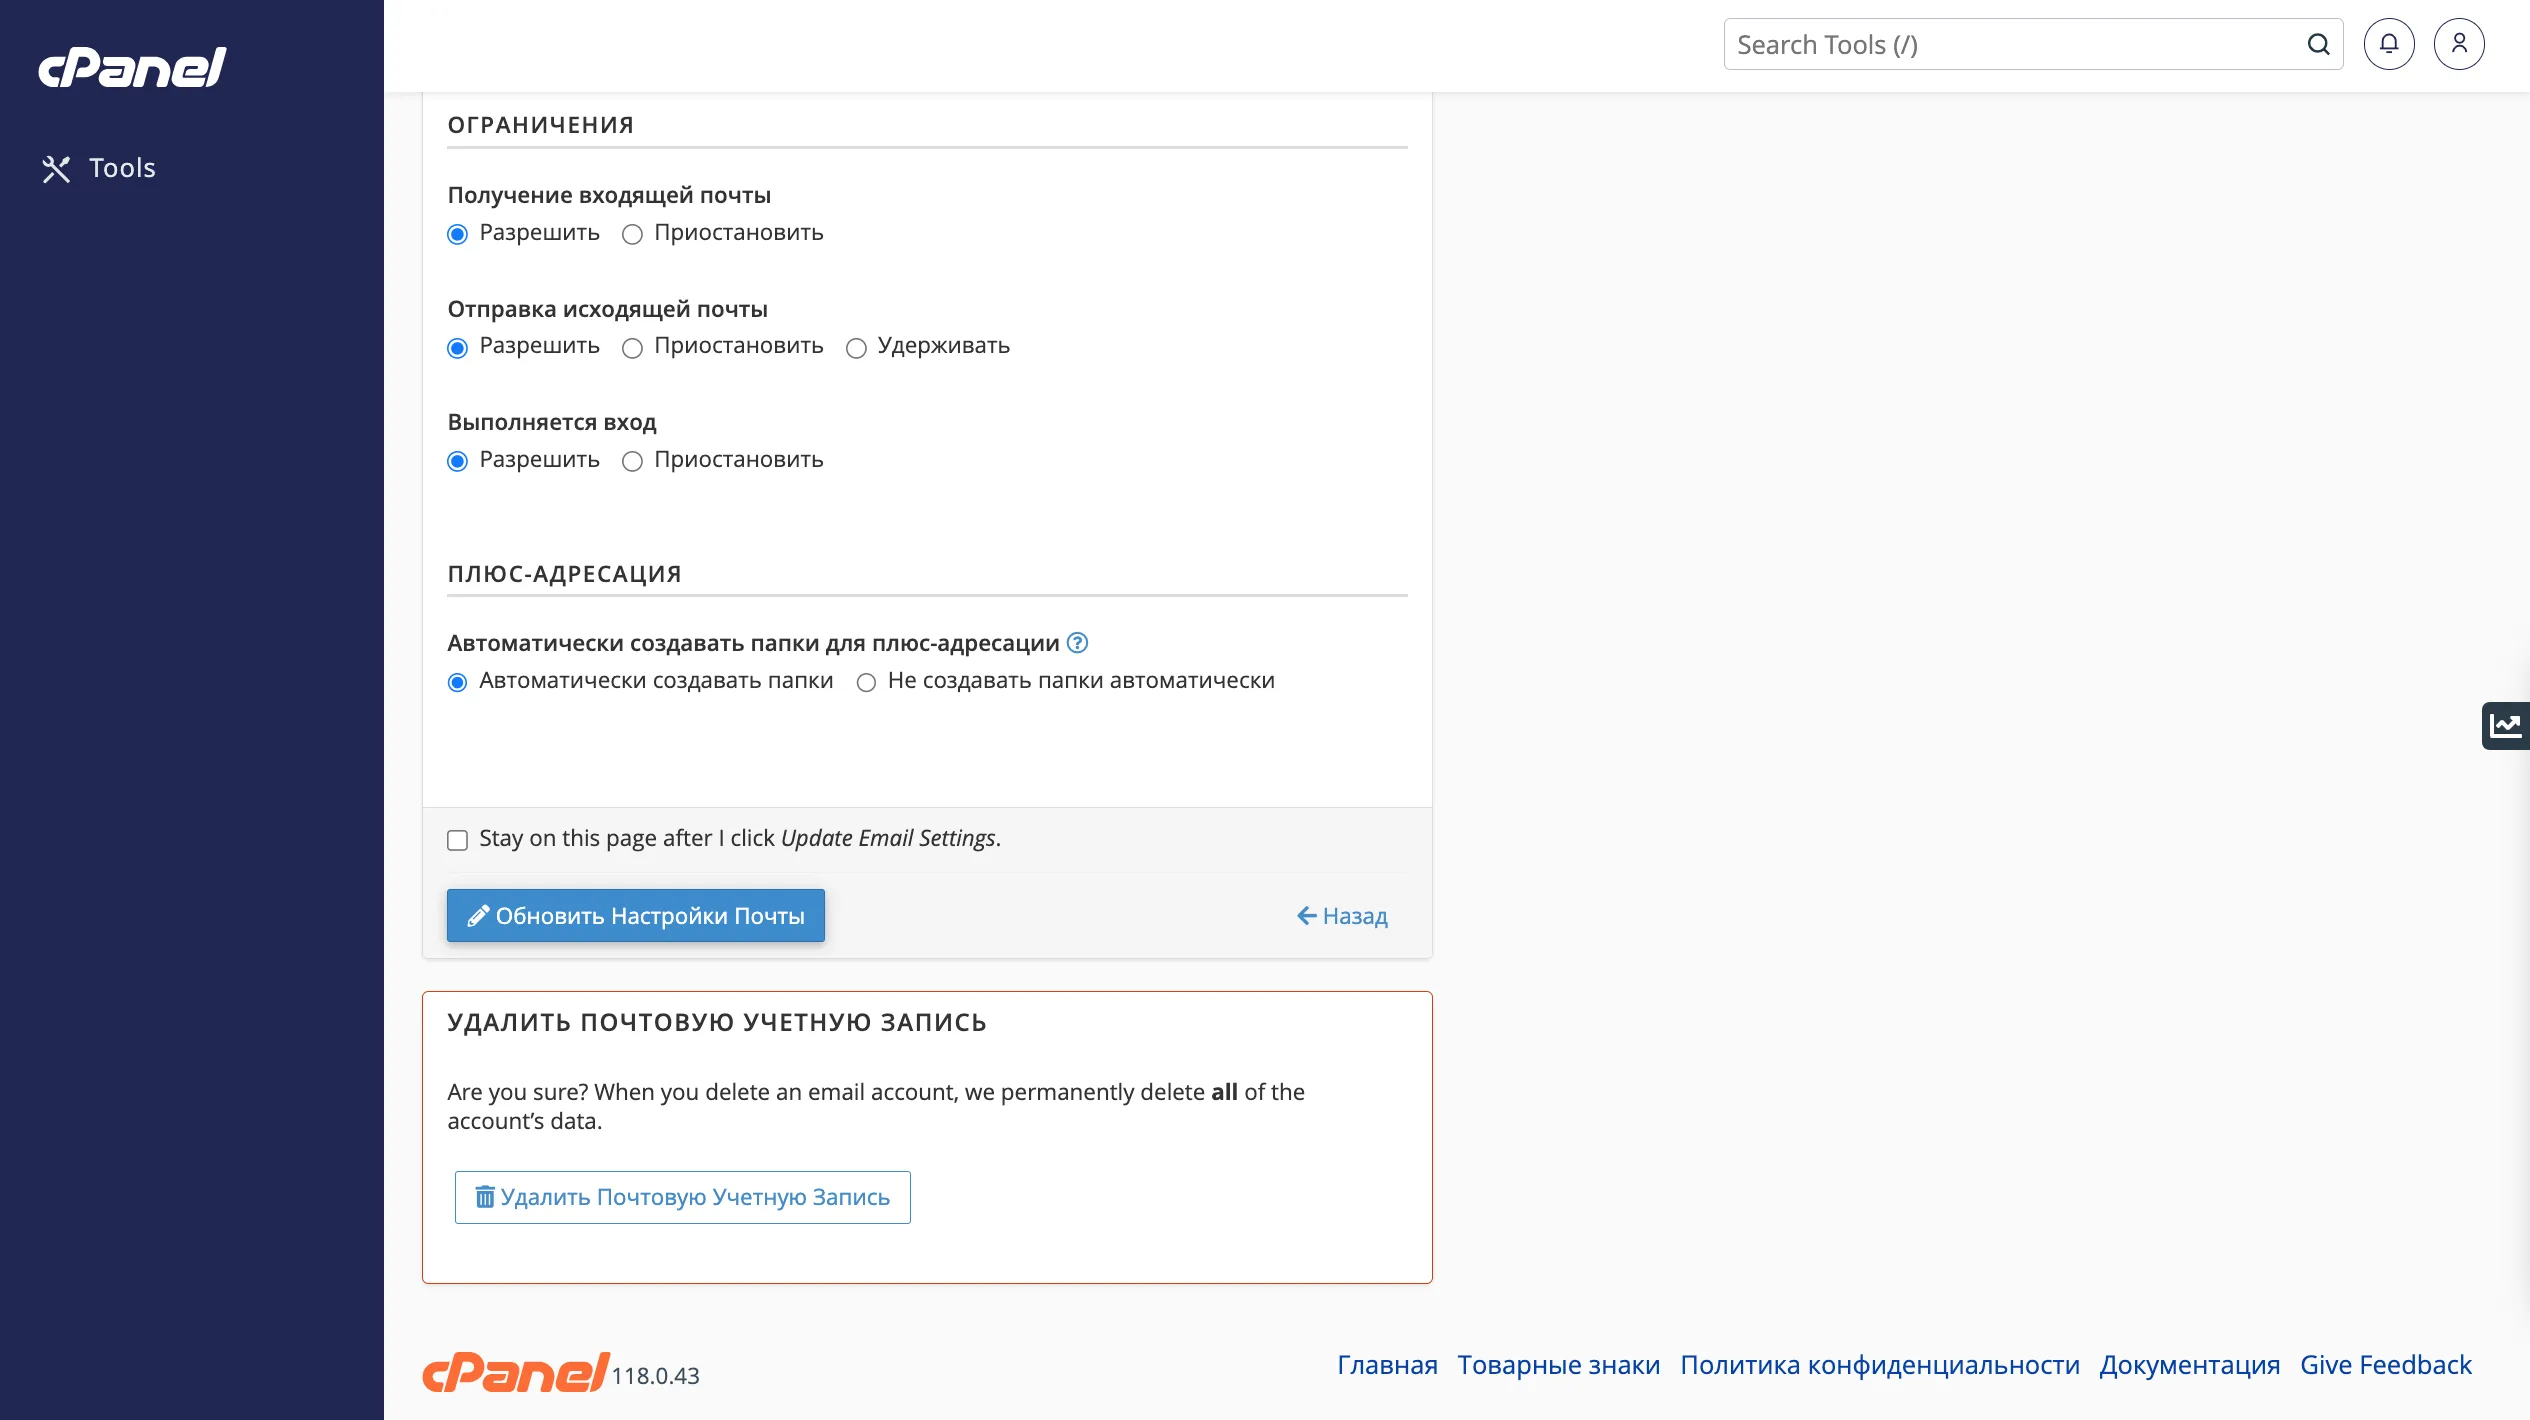Open the Документация footer link
The height and width of the screenshot is (1420, 2530).
[2189, 1365]
